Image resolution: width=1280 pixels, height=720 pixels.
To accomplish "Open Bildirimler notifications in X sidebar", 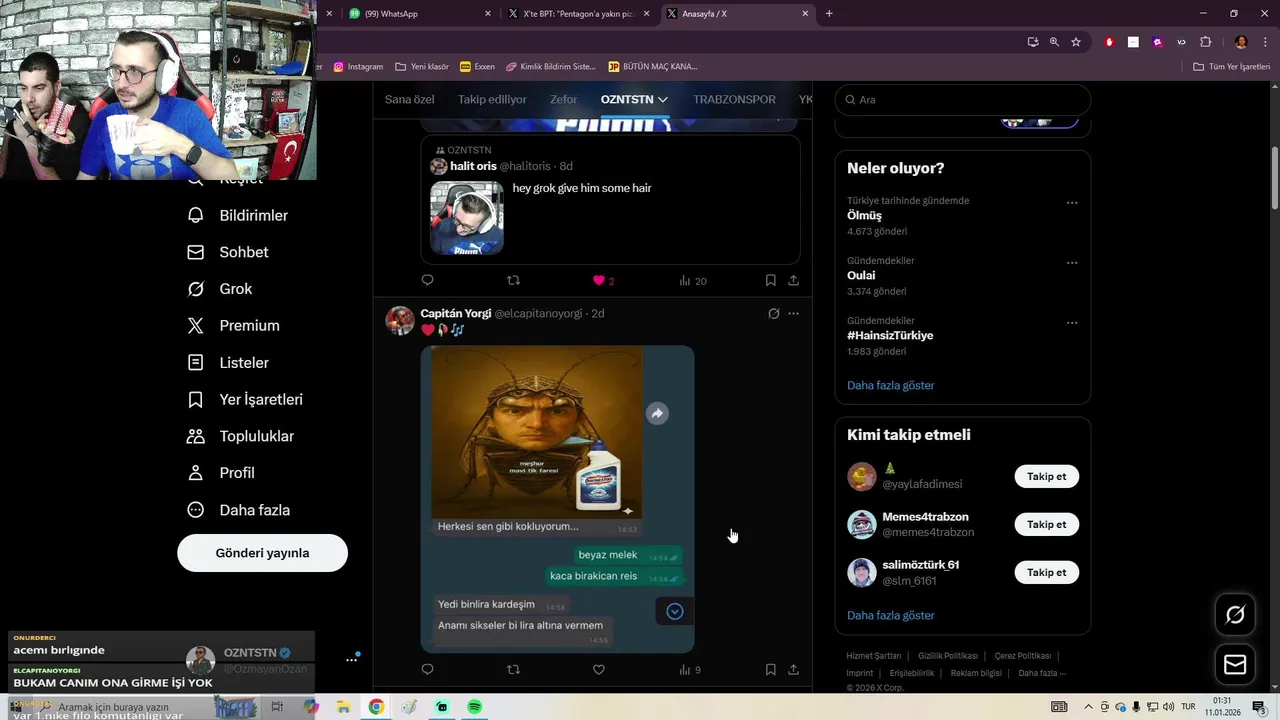I will coord(238,215).
